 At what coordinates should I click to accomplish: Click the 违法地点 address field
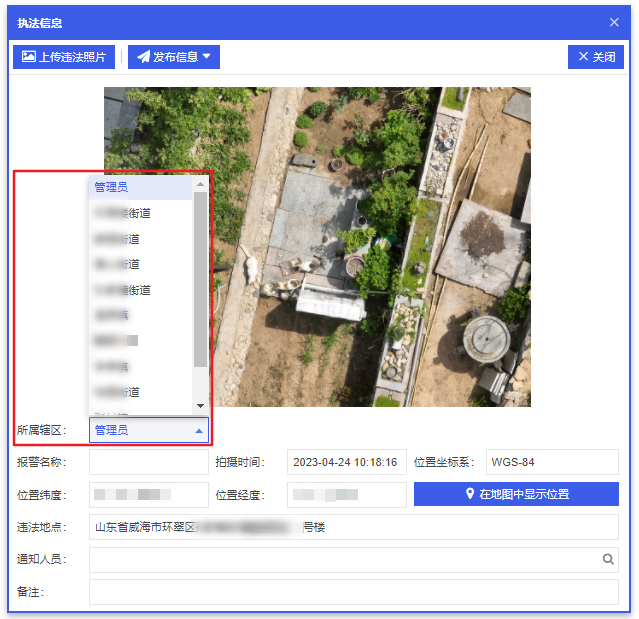[x=353, y=527]
